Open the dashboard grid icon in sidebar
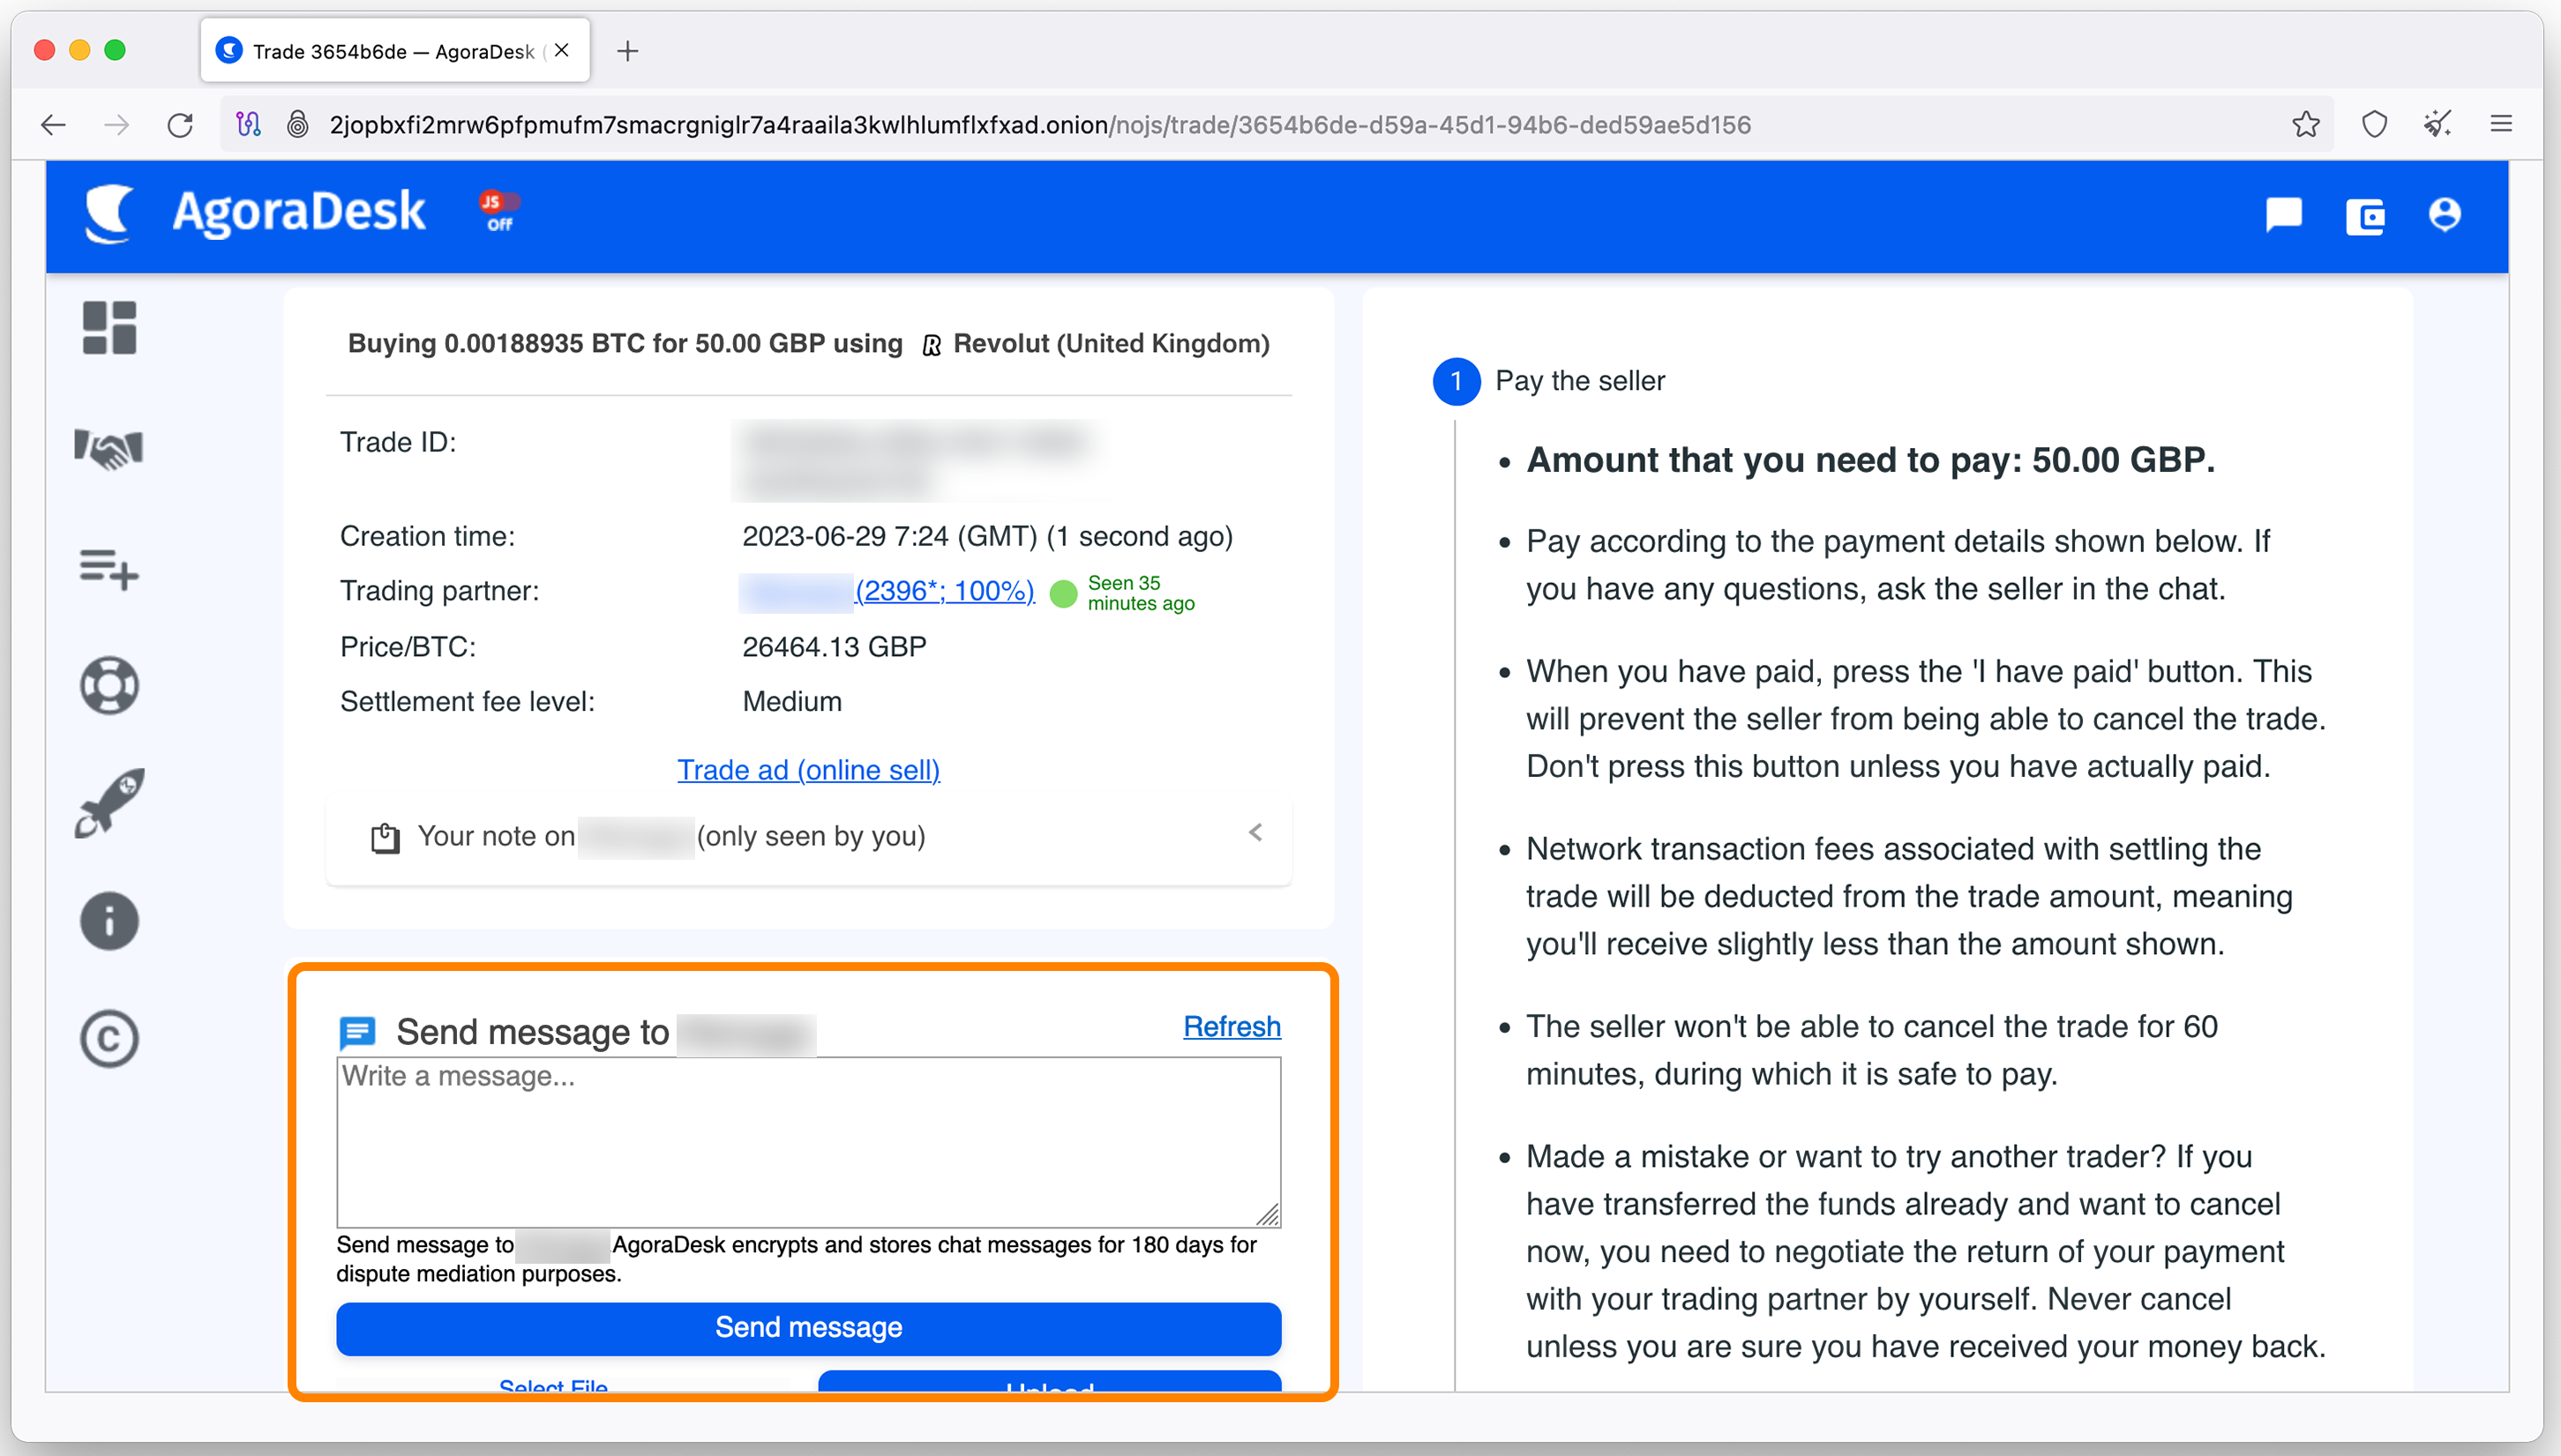Screen dimensions: 2561x1456 pos(109,328)
